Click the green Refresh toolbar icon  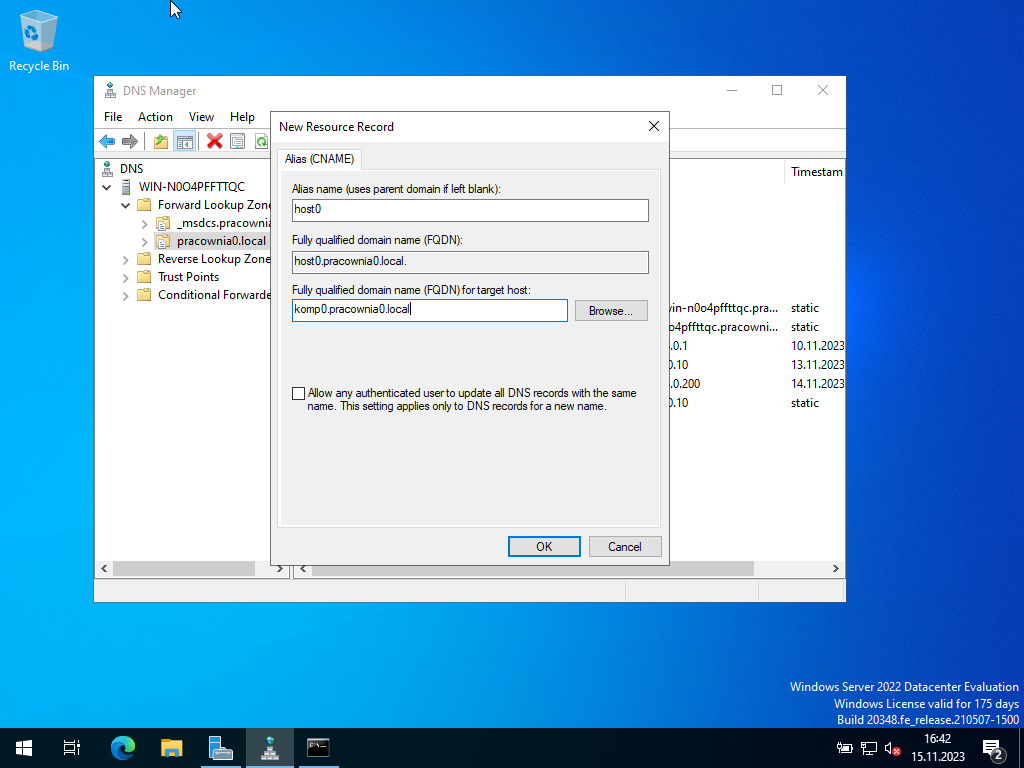point(262,141)
